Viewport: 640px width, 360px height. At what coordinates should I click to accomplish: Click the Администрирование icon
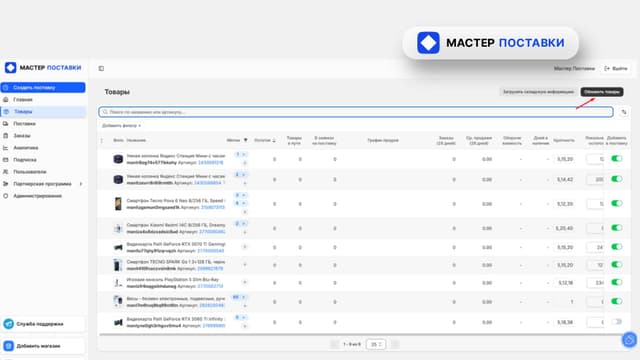tap(6, 196)
